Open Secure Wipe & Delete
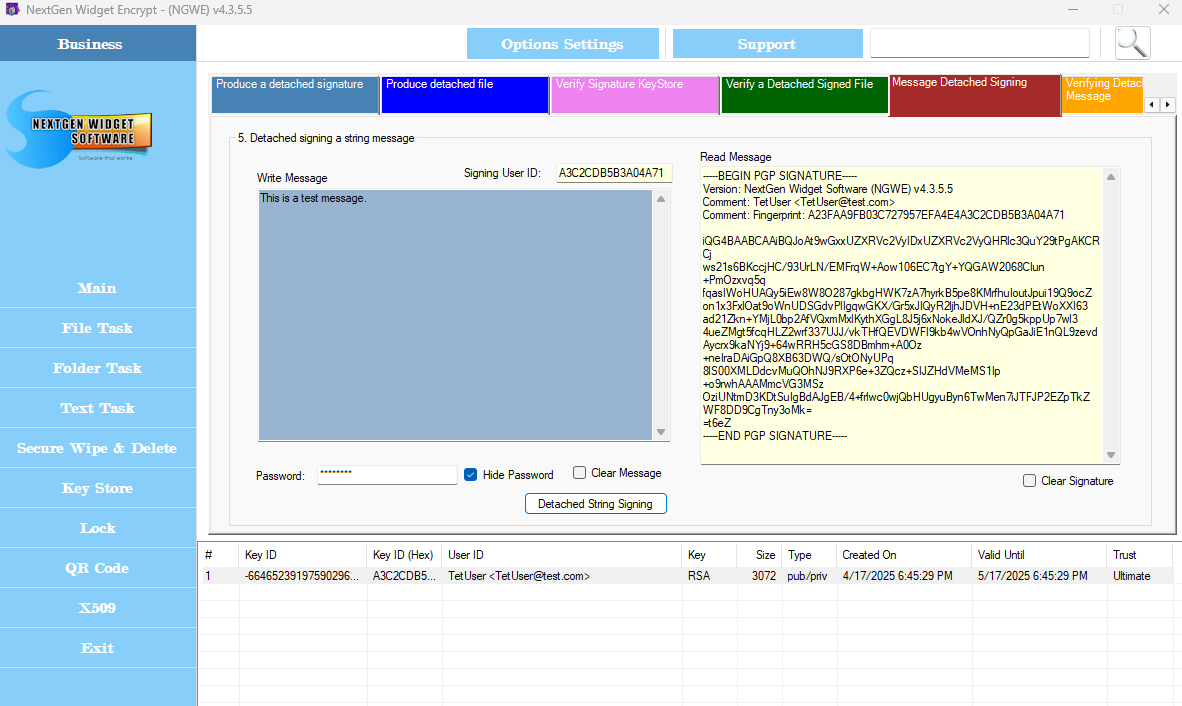Screen dimensions: 1182x706 tap(98, 448)
